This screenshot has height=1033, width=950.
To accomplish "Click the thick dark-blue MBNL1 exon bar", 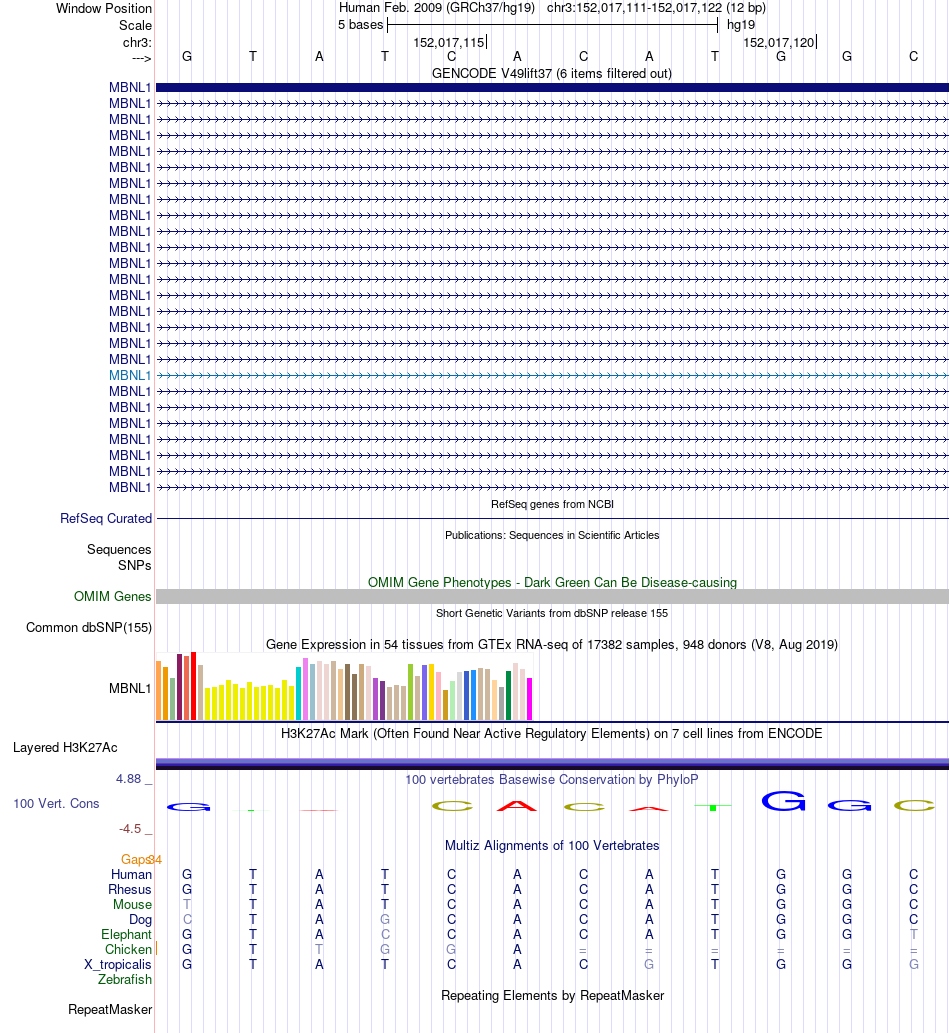I will (552, 88).
